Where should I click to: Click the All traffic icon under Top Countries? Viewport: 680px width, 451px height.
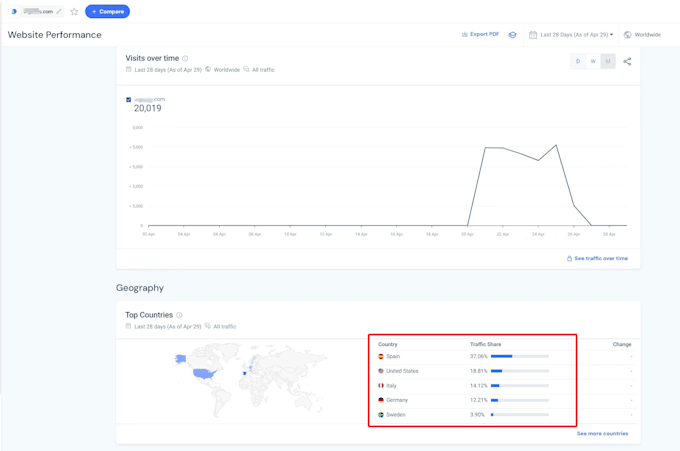pyautogui.click(x=208, y=326)
